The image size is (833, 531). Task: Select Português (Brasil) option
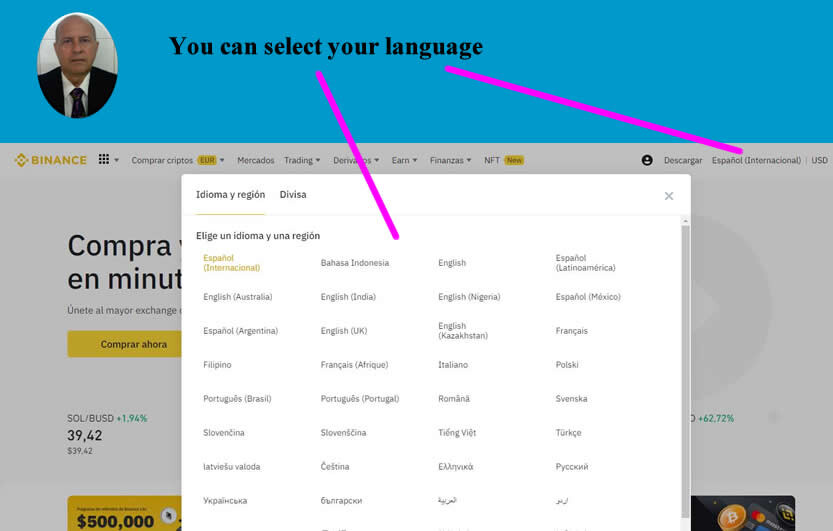[x=237, y=399]
